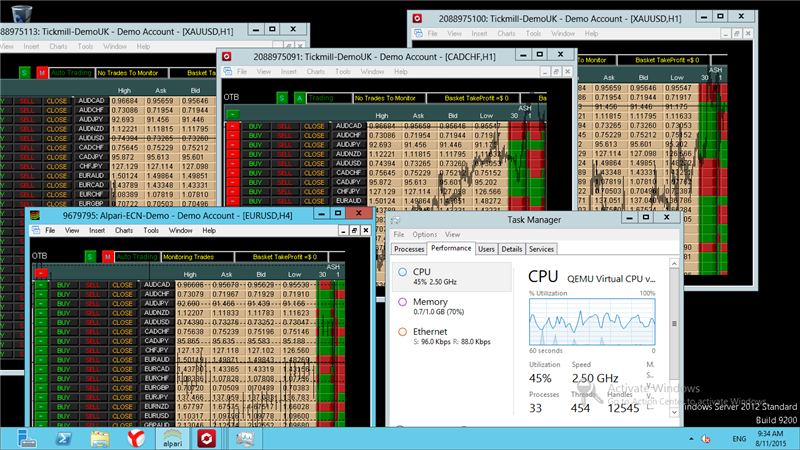Select the Ethernet resource in Task Manager
Screen dimensions: 800x450
pyautogui.click(x=452, y=336)
